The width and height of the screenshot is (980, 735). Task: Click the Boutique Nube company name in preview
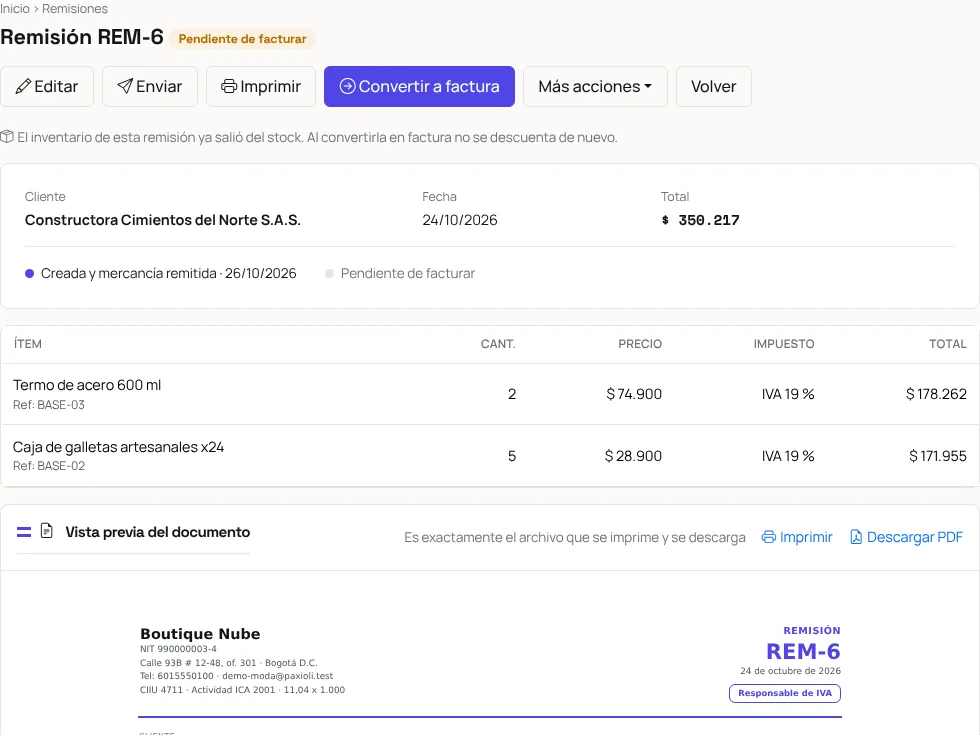tap(200, 634)
